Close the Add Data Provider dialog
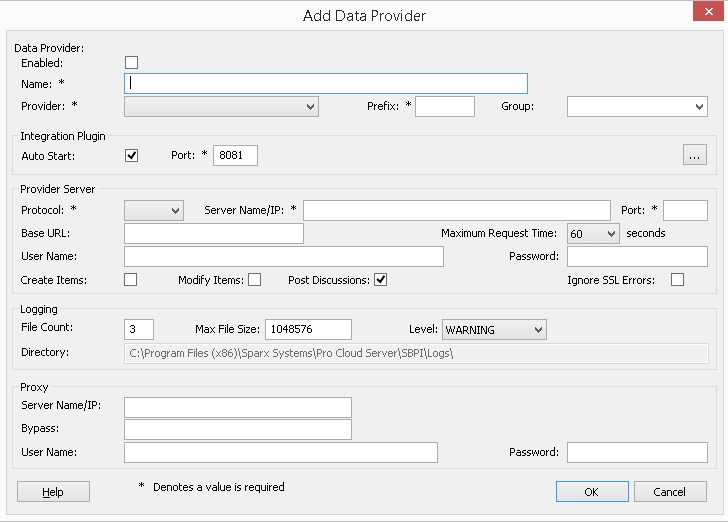This screenshot has width=728, height=522. point(704,15)
